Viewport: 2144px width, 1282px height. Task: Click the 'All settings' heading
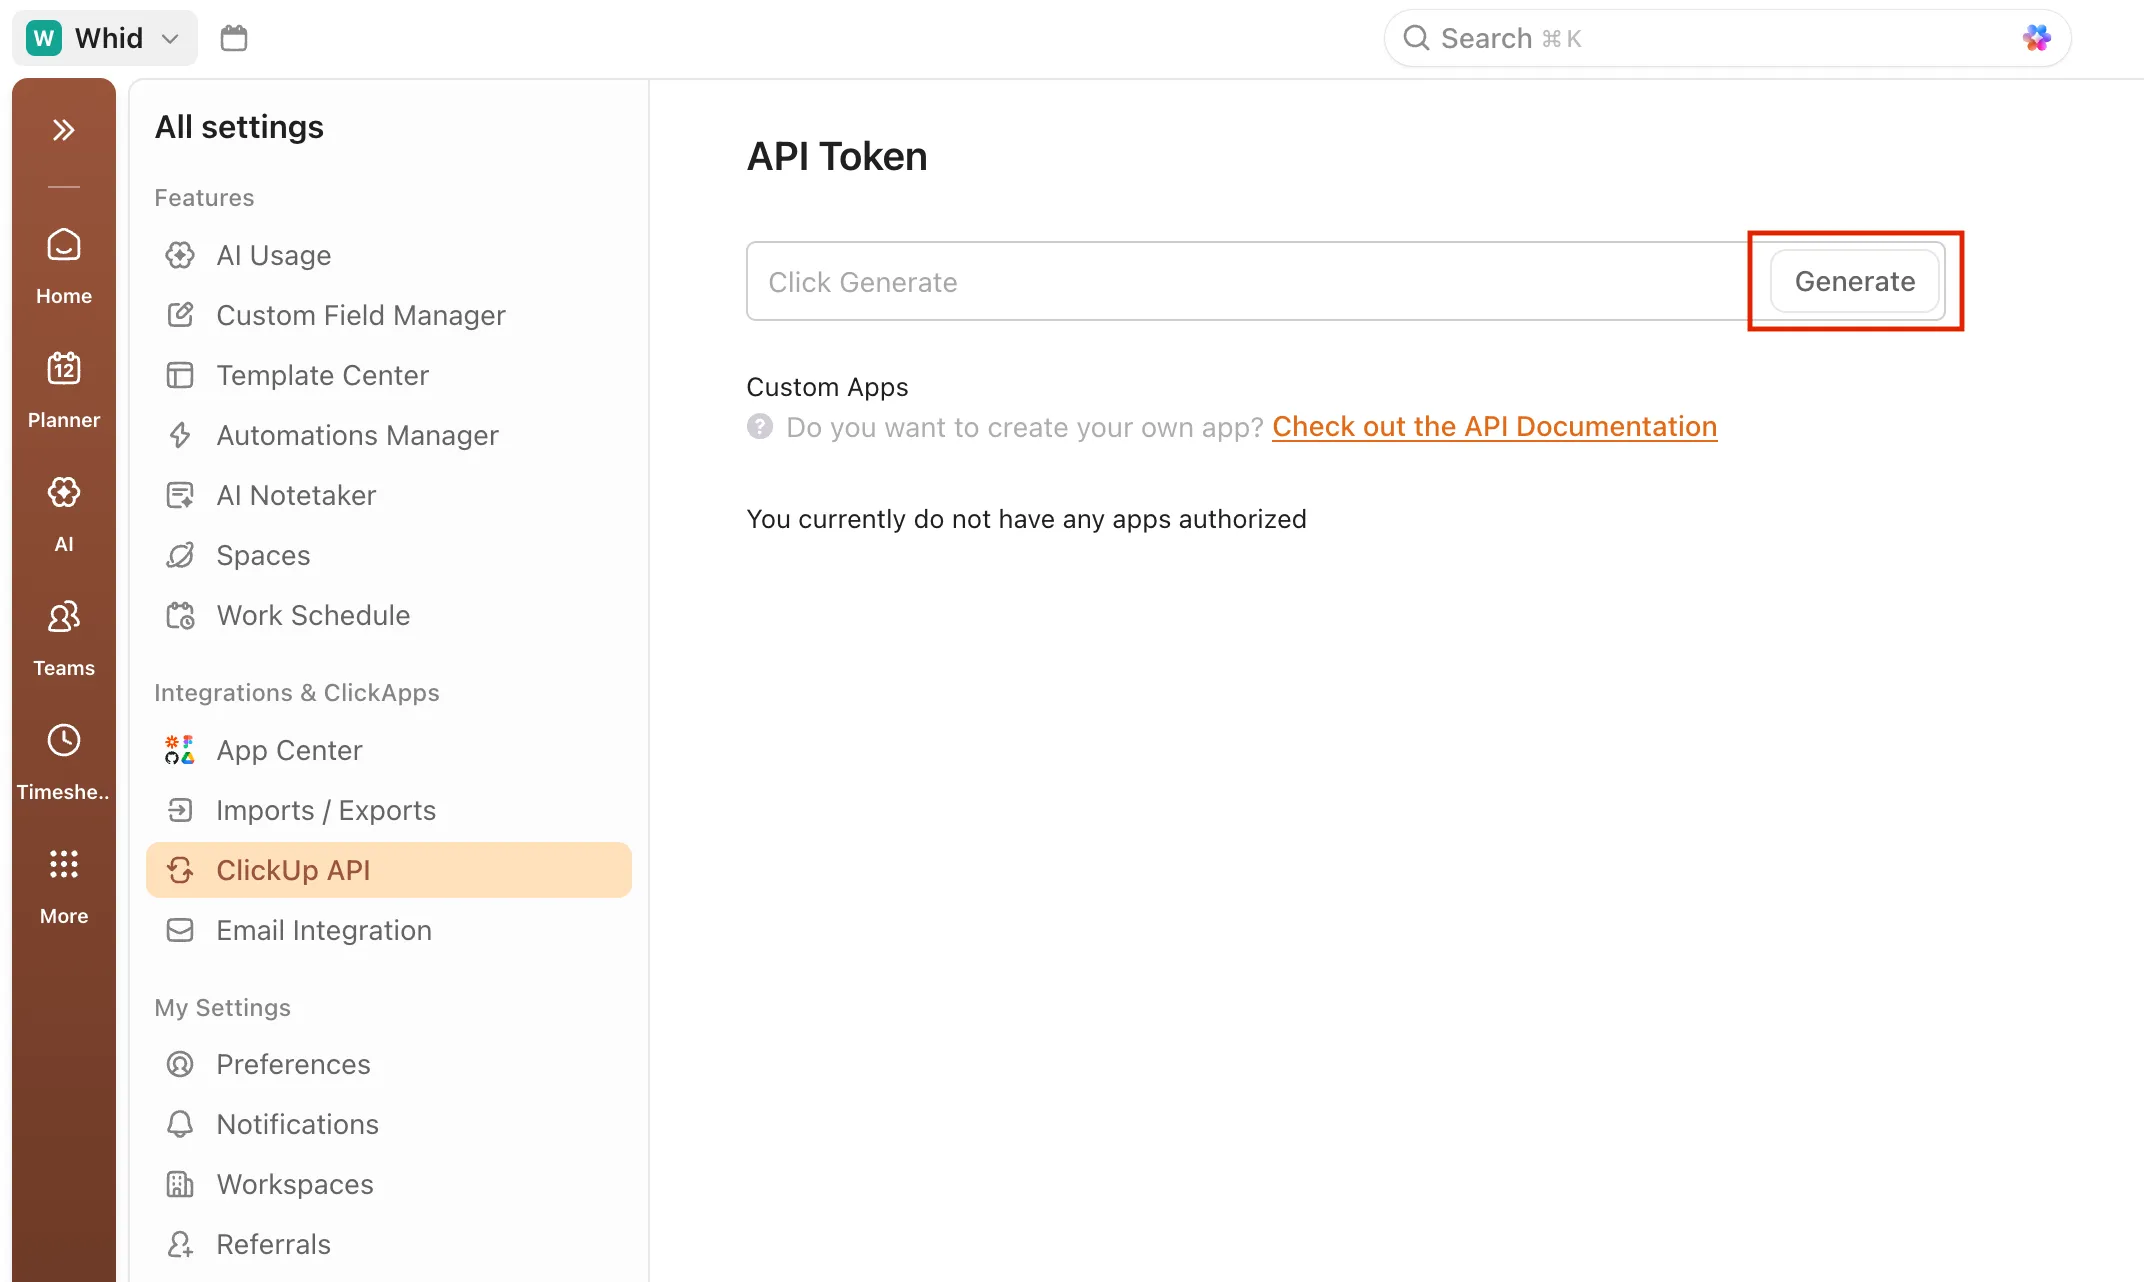click(x=239, y=127)
